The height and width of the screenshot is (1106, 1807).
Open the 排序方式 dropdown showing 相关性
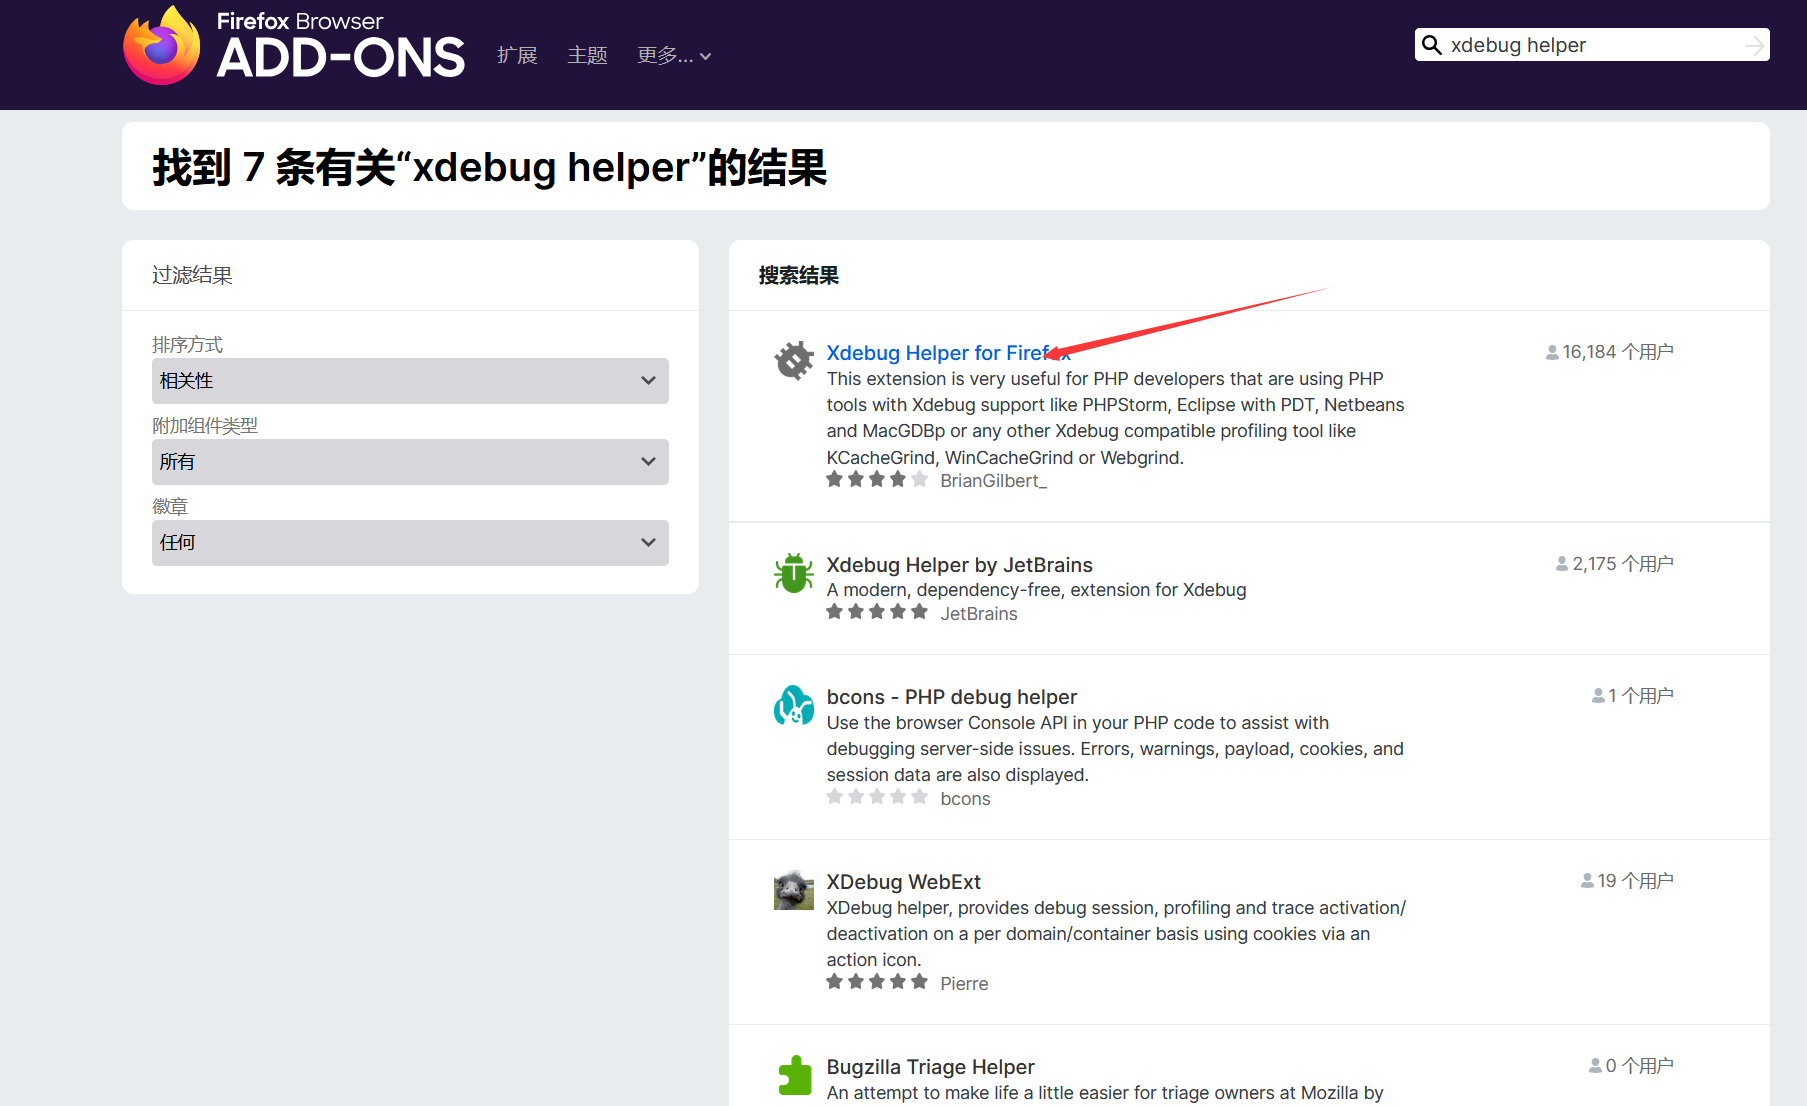click(x=410, y=381)
